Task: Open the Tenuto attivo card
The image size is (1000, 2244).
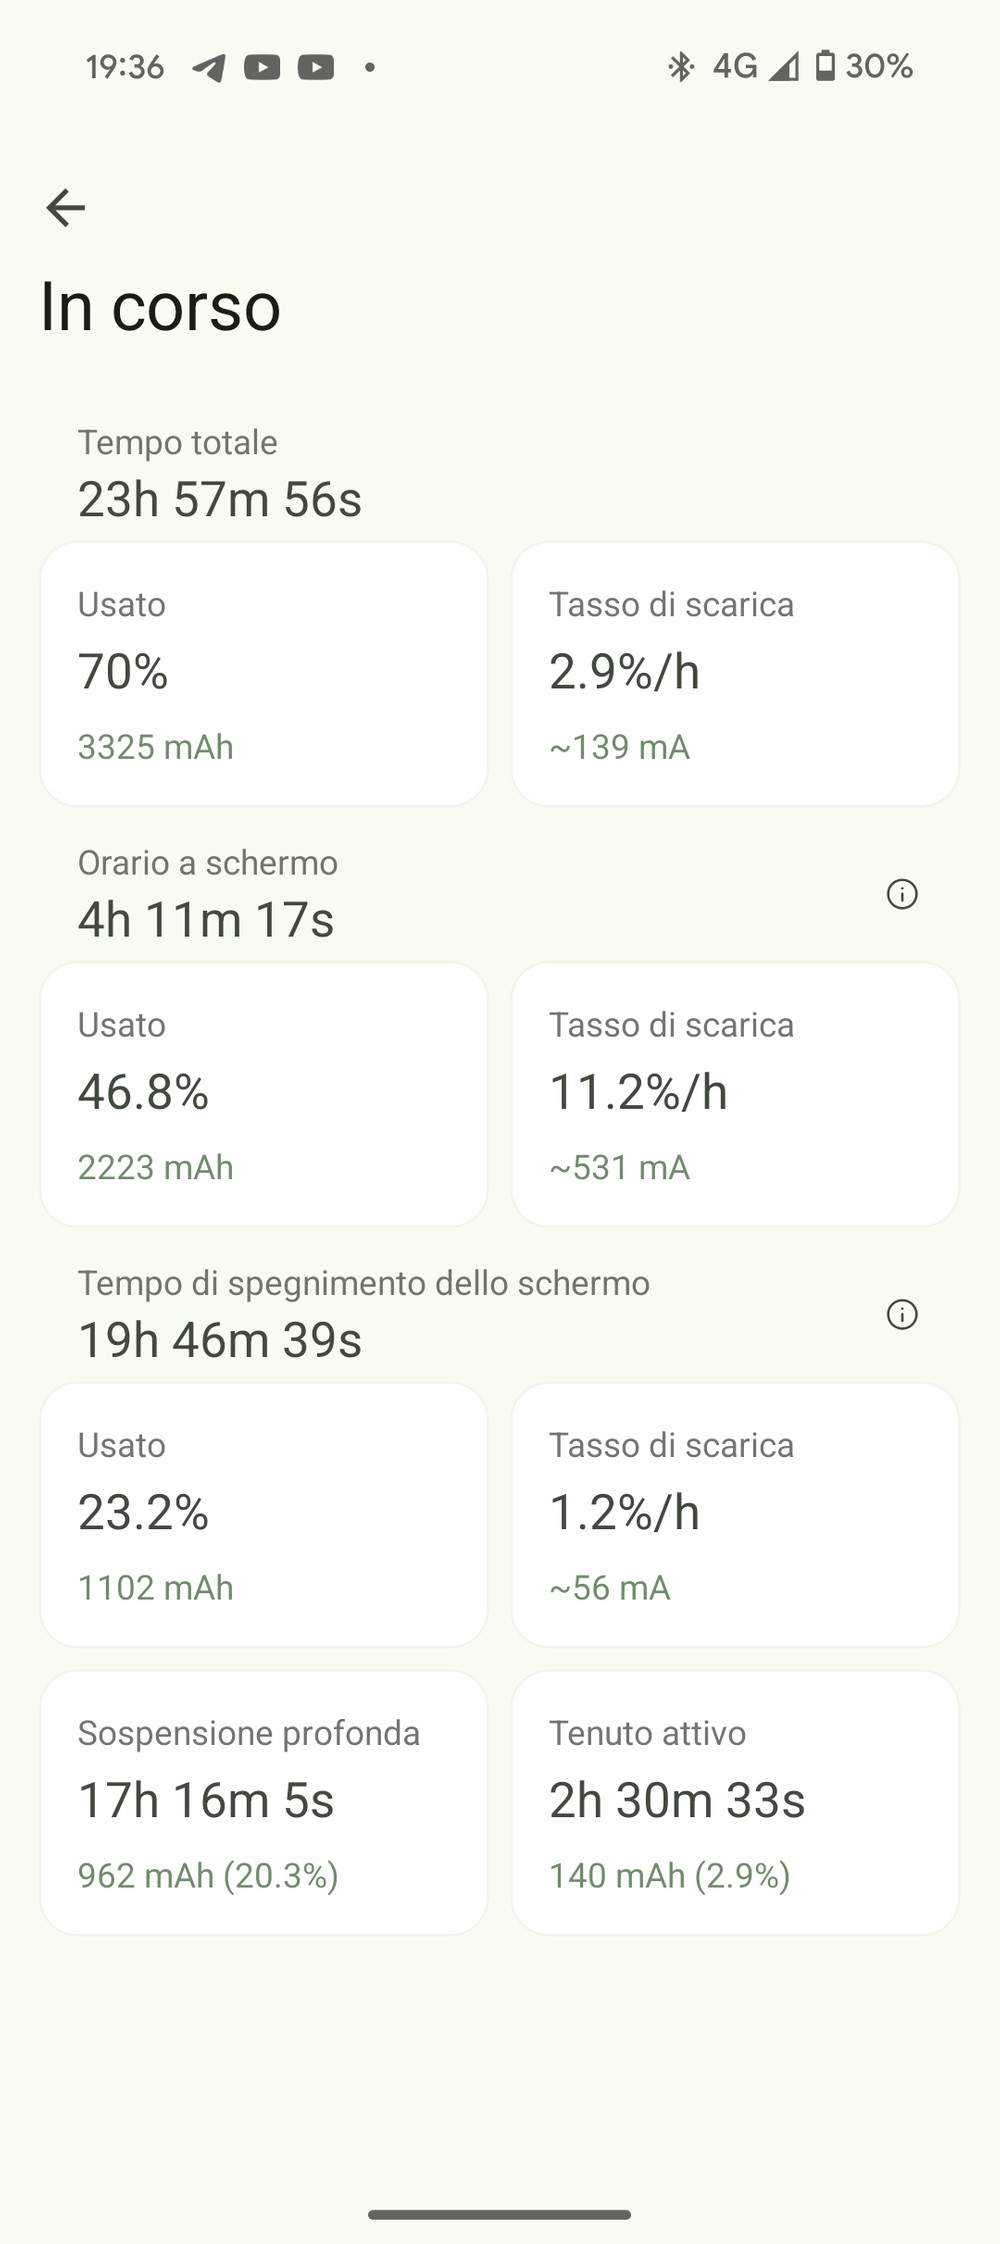Action: click(735, 1802)
